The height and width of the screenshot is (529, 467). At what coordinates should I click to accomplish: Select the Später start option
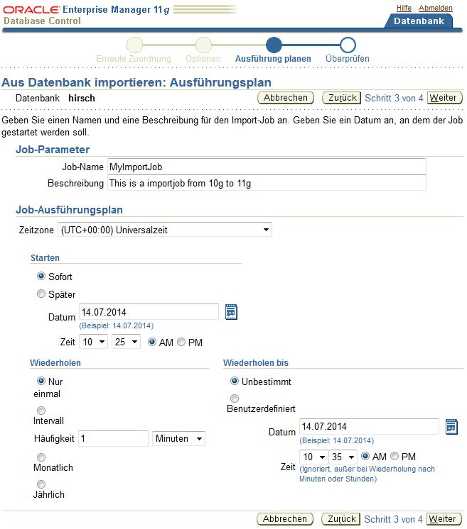(41, 294)
